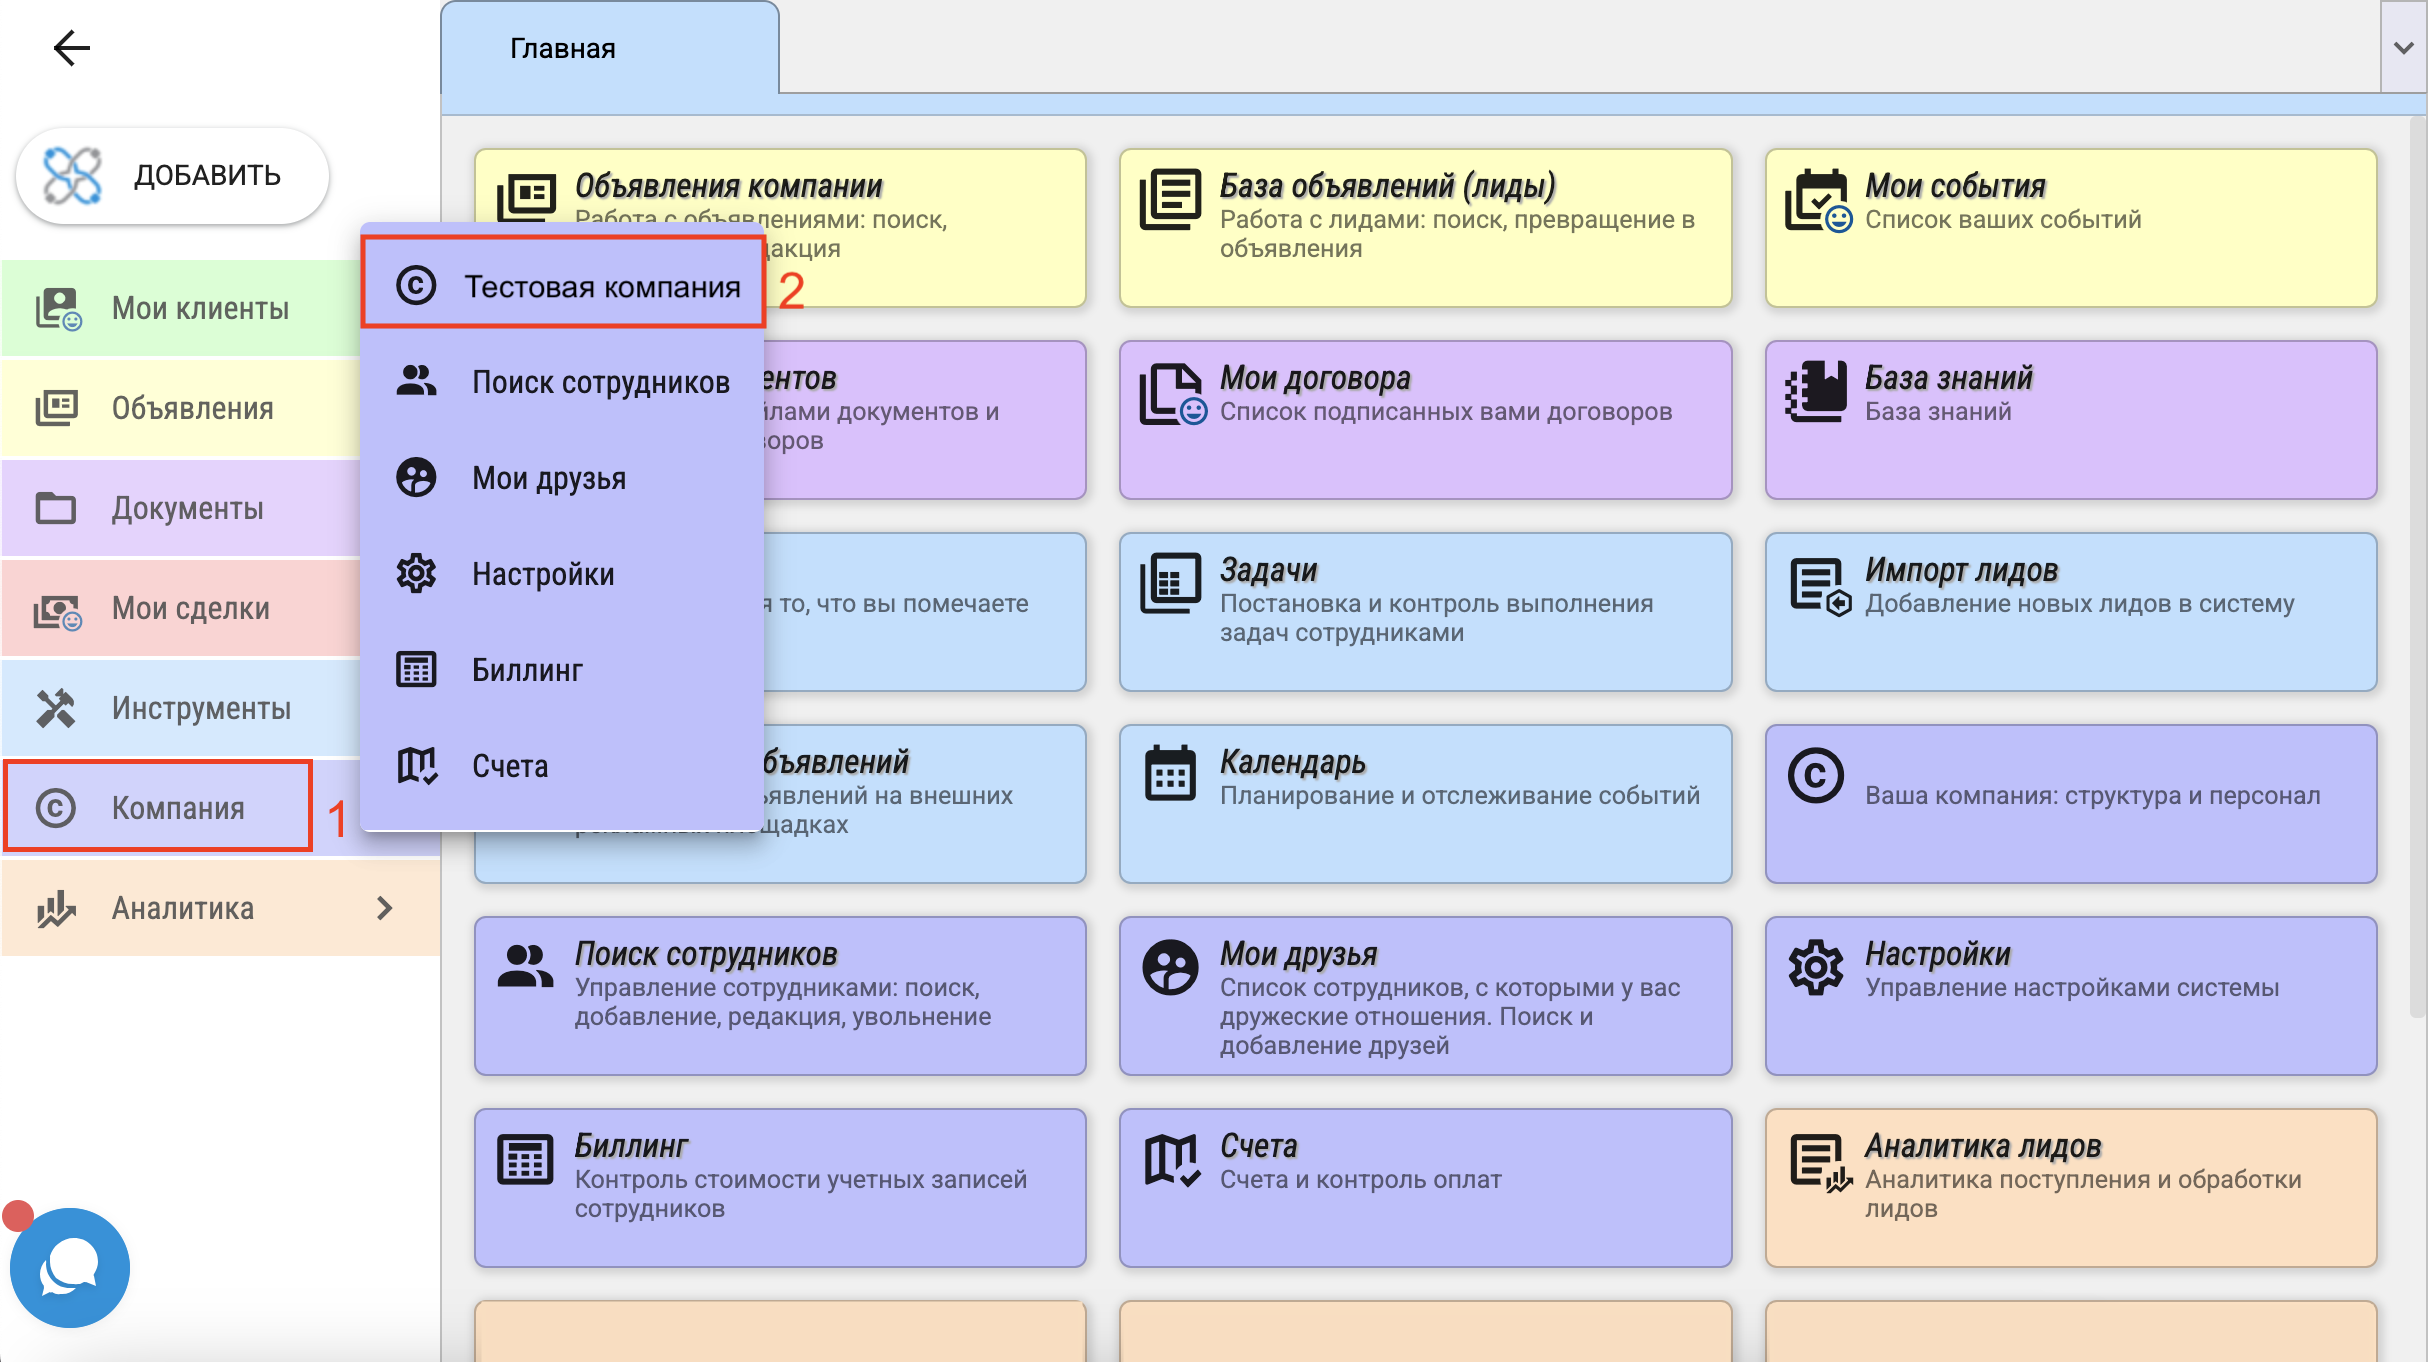
Task: Click the Календарь calendar icon
Action: click(x=1170, y=774)
